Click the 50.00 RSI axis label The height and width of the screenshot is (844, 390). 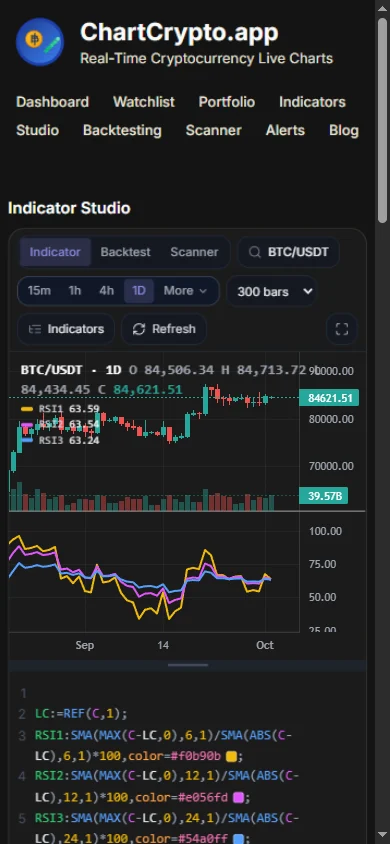322,597
